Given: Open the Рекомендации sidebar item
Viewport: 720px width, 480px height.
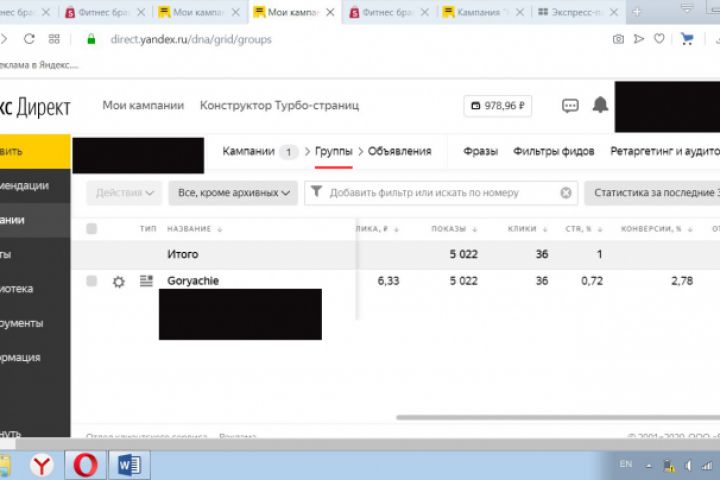Looking at the screenshot, I should (35, 186).
